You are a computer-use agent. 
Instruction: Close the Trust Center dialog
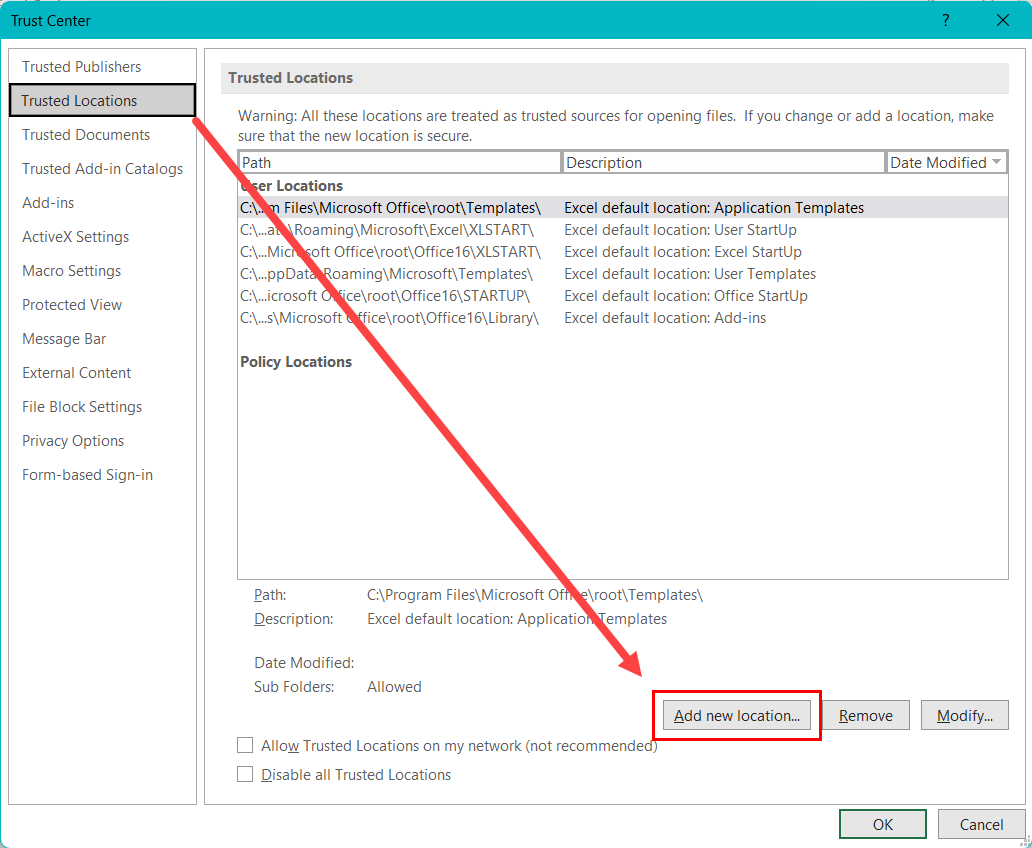pos(1003,20)
